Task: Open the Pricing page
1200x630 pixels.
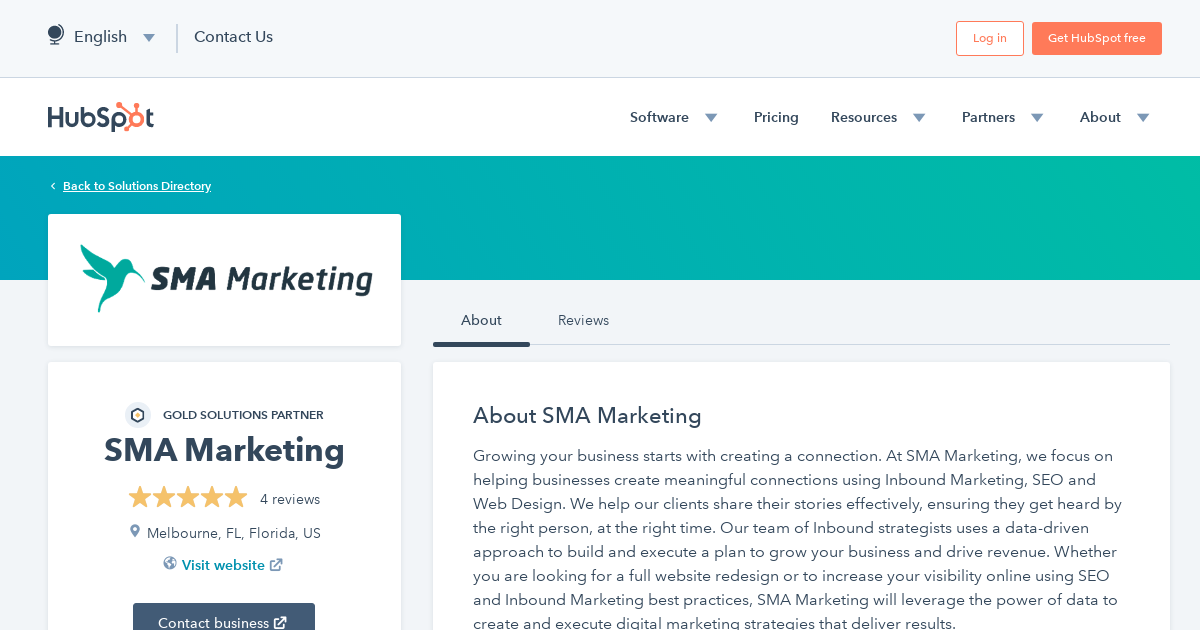Action: click(776, 117)
